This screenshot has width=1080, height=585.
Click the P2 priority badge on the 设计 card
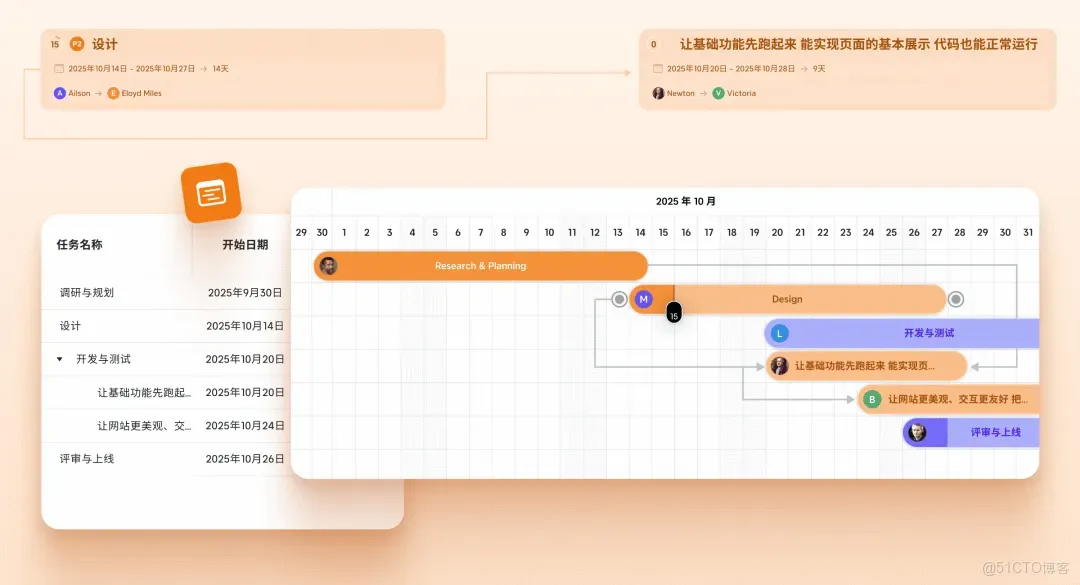76,44
